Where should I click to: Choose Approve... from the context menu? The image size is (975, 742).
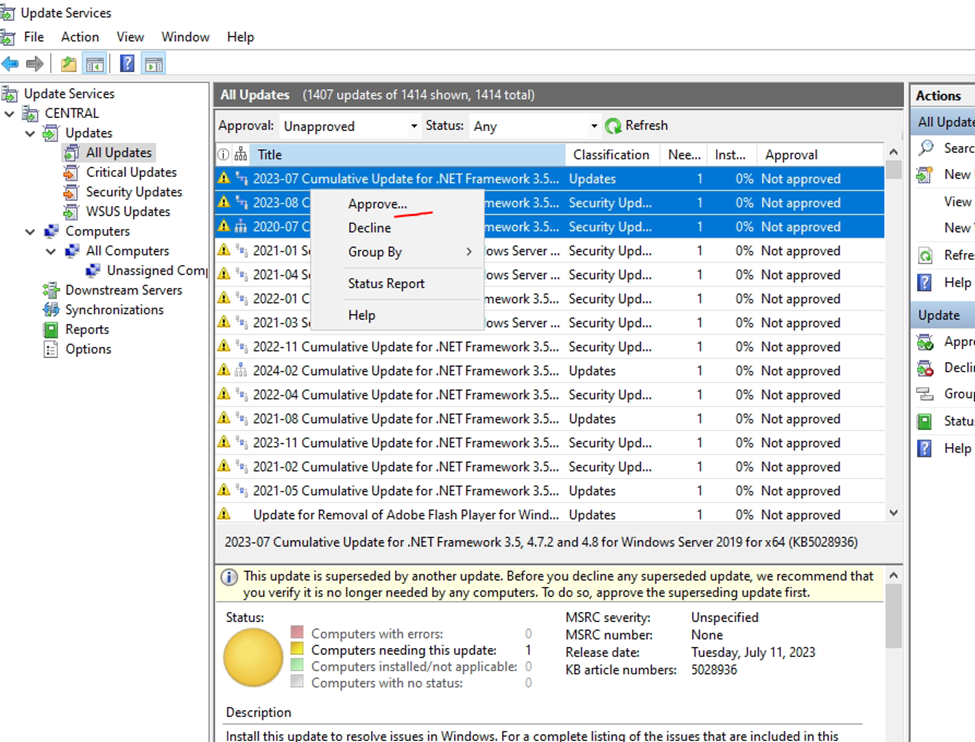(377, 203)
